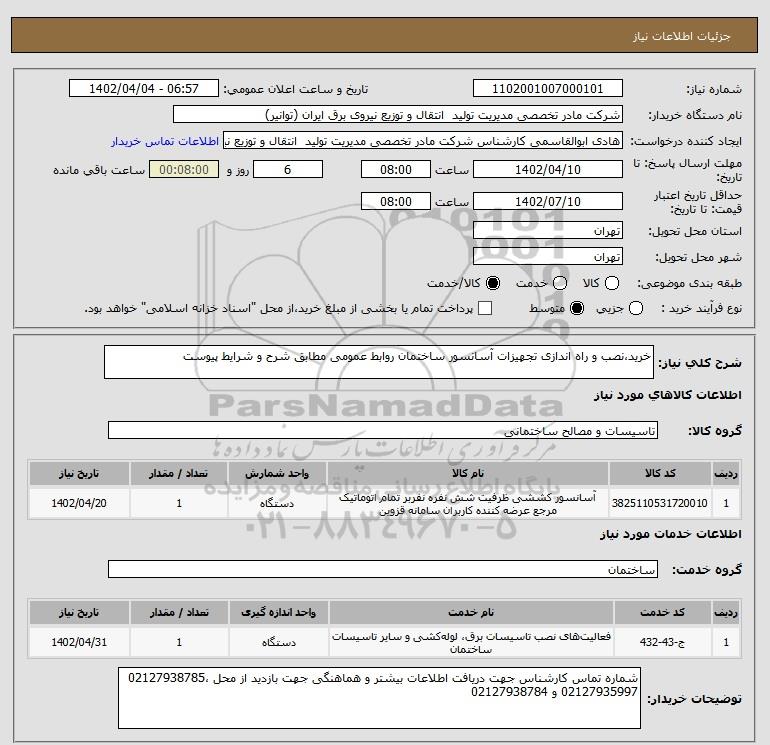This screenshot has height=745, width=770.
Task: Click the goods table تاریخ نیاز header
Action: 79,473
